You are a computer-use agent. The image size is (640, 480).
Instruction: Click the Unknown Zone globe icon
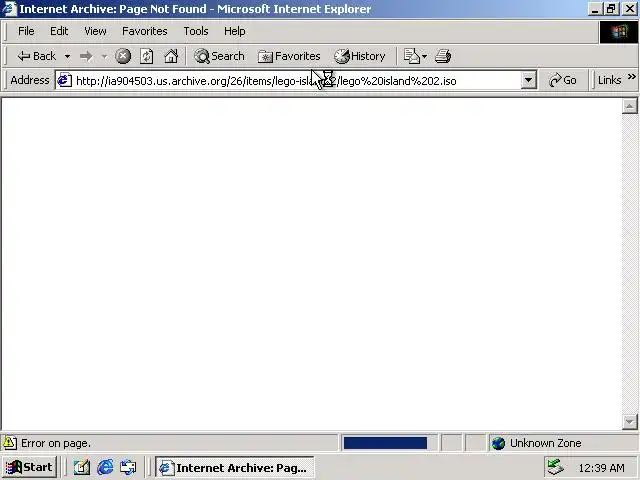pyautogui.click(x=498, y=443)
